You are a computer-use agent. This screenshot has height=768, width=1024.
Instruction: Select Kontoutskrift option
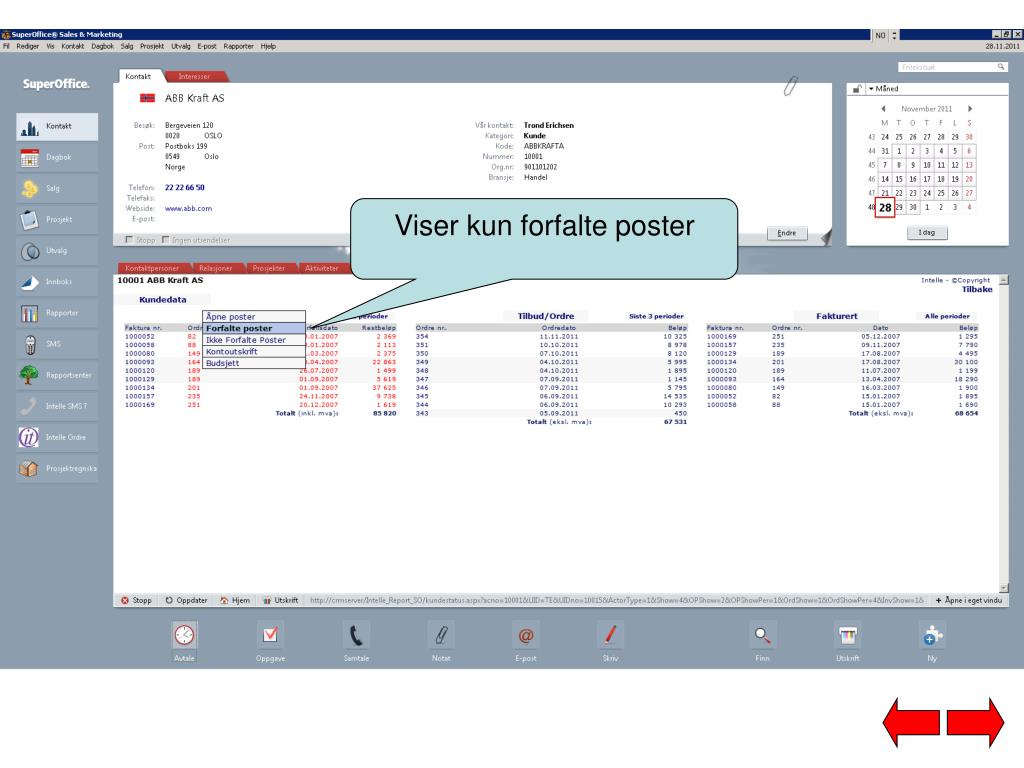coord(253,351)
